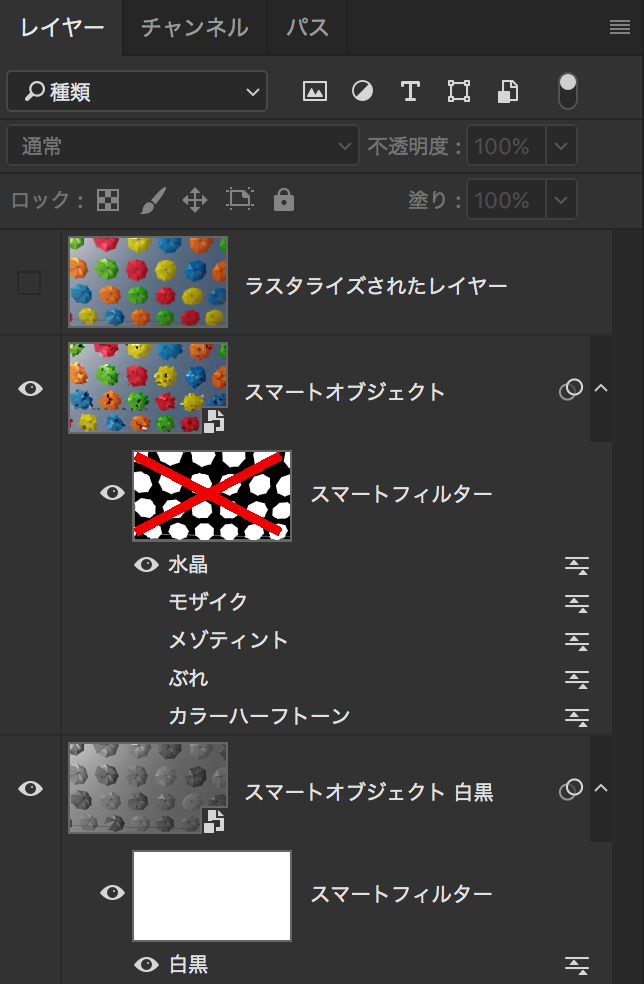Click the 水晶 filter entry
Viewport: 644px width, 984px height.
pos(188,565)
